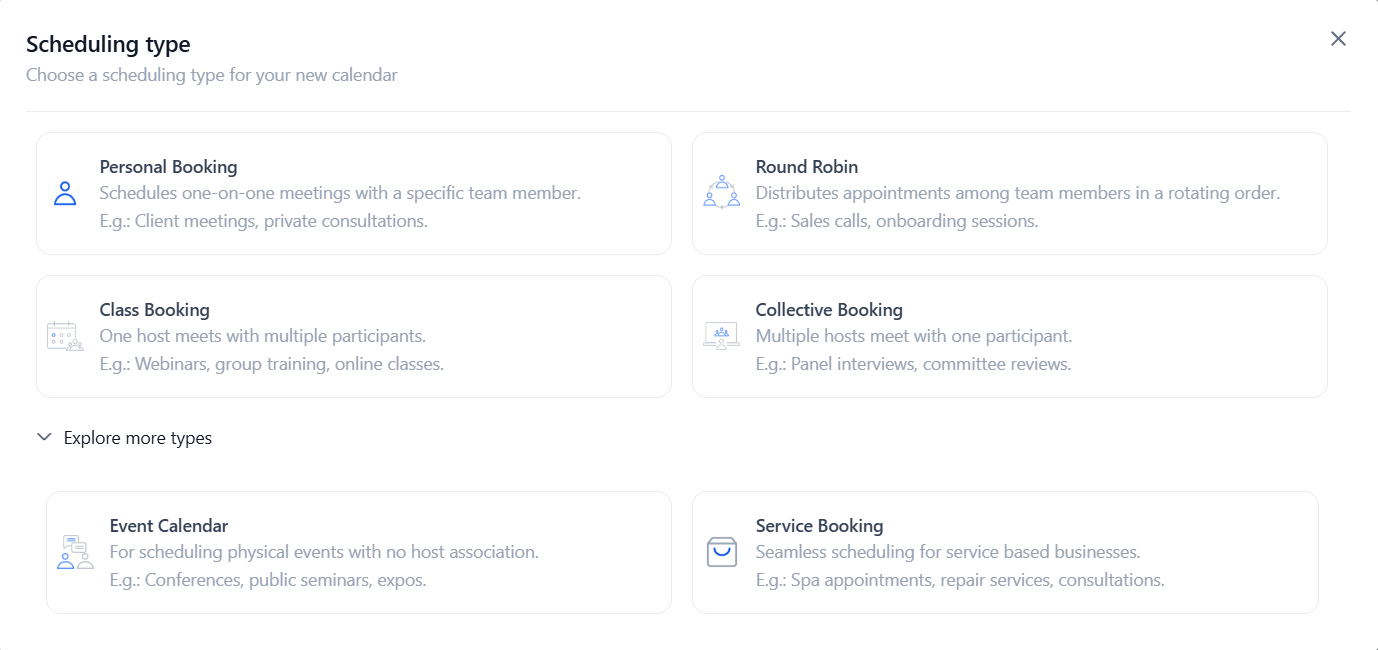Click 'E.g.: Sales calls, onboarding sessions' text
Image resolution: width=1378 pixels, height=650 pixels.
(x=897, y=221)
